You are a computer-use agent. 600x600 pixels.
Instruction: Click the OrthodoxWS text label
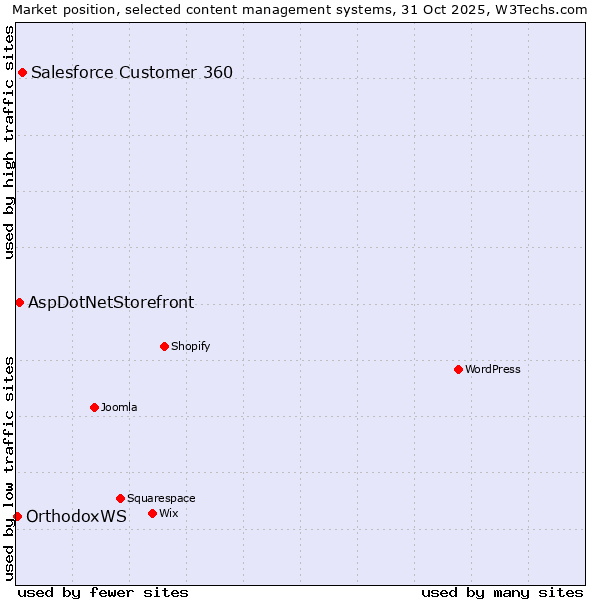coord(76,516)
